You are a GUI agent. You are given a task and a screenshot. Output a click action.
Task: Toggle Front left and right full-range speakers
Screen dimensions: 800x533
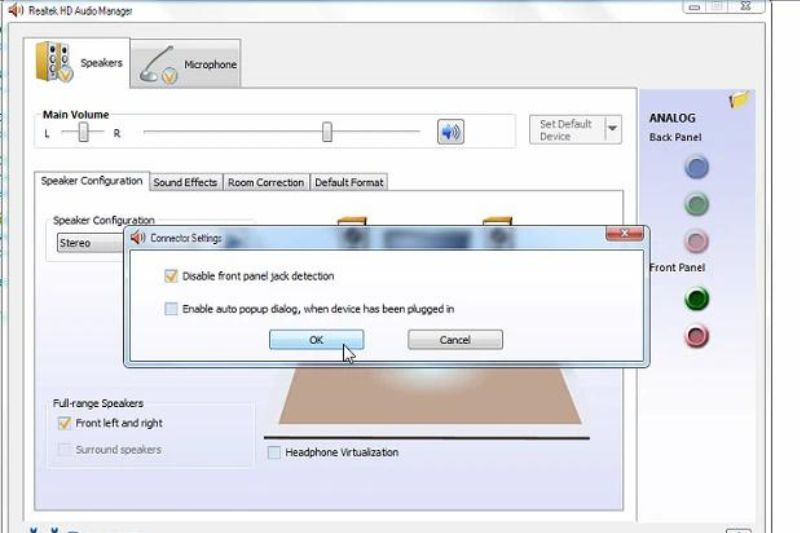click(x=64, y=423)
